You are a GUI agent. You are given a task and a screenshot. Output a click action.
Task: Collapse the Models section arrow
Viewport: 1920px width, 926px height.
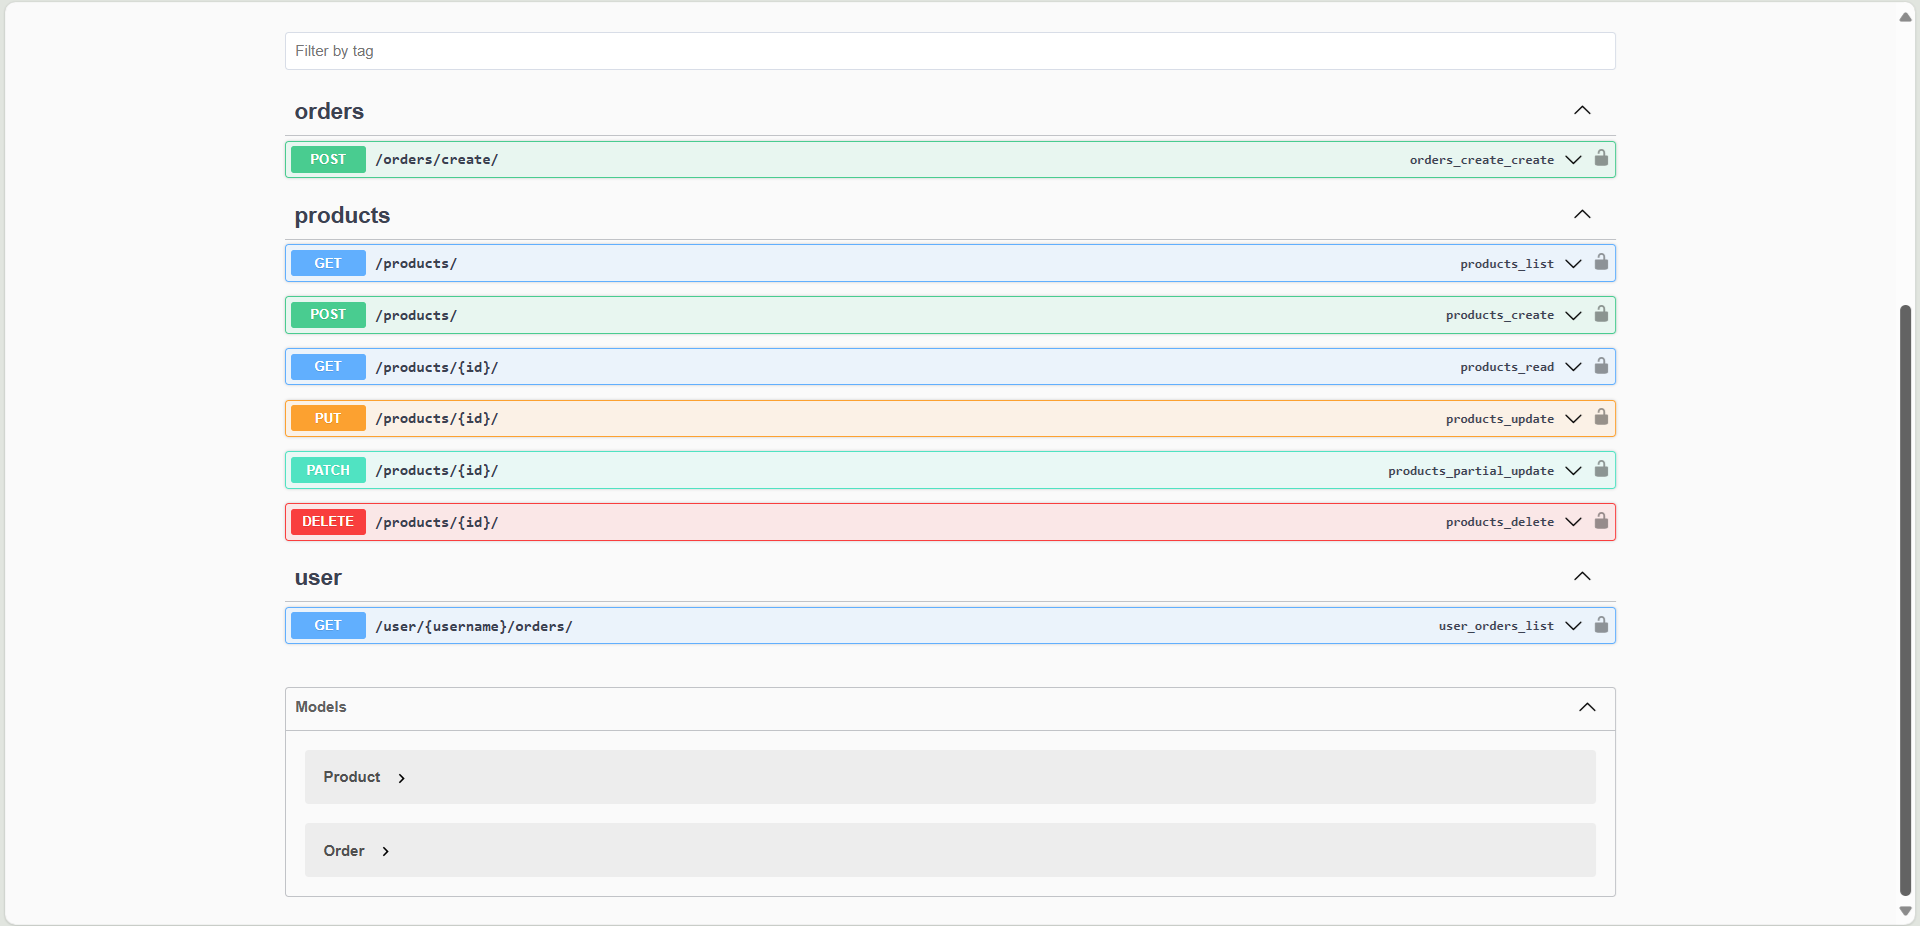1587,707
